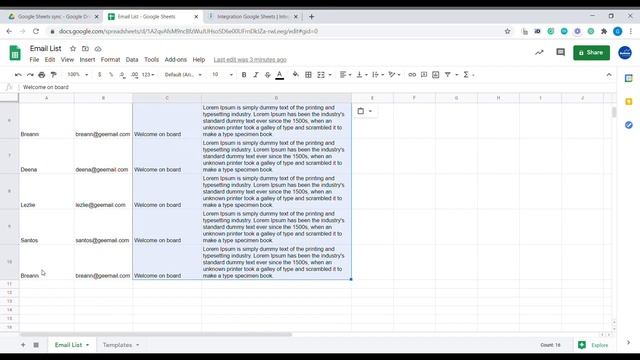This screenshot has height=360, width=640.
Task: Format as percent
Action: [111, 75]
